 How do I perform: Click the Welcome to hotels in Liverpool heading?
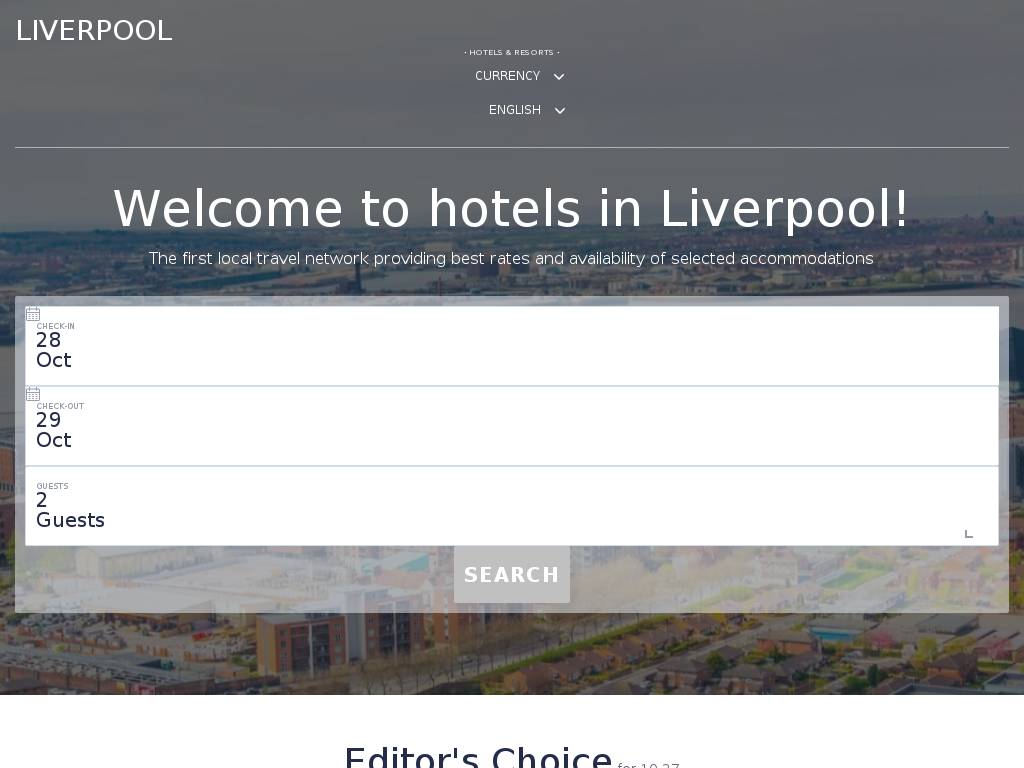[511, 208]
